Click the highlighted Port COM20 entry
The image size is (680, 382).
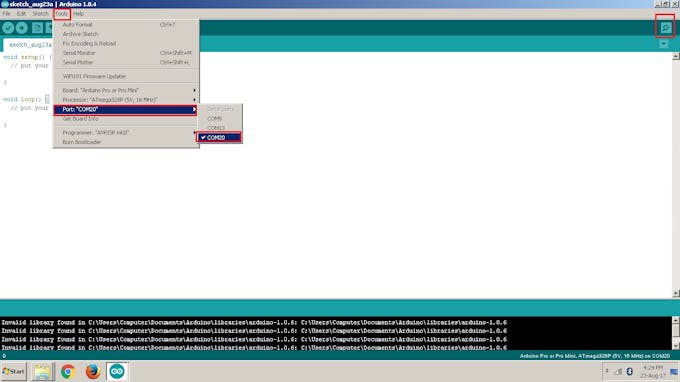point(126,109)
